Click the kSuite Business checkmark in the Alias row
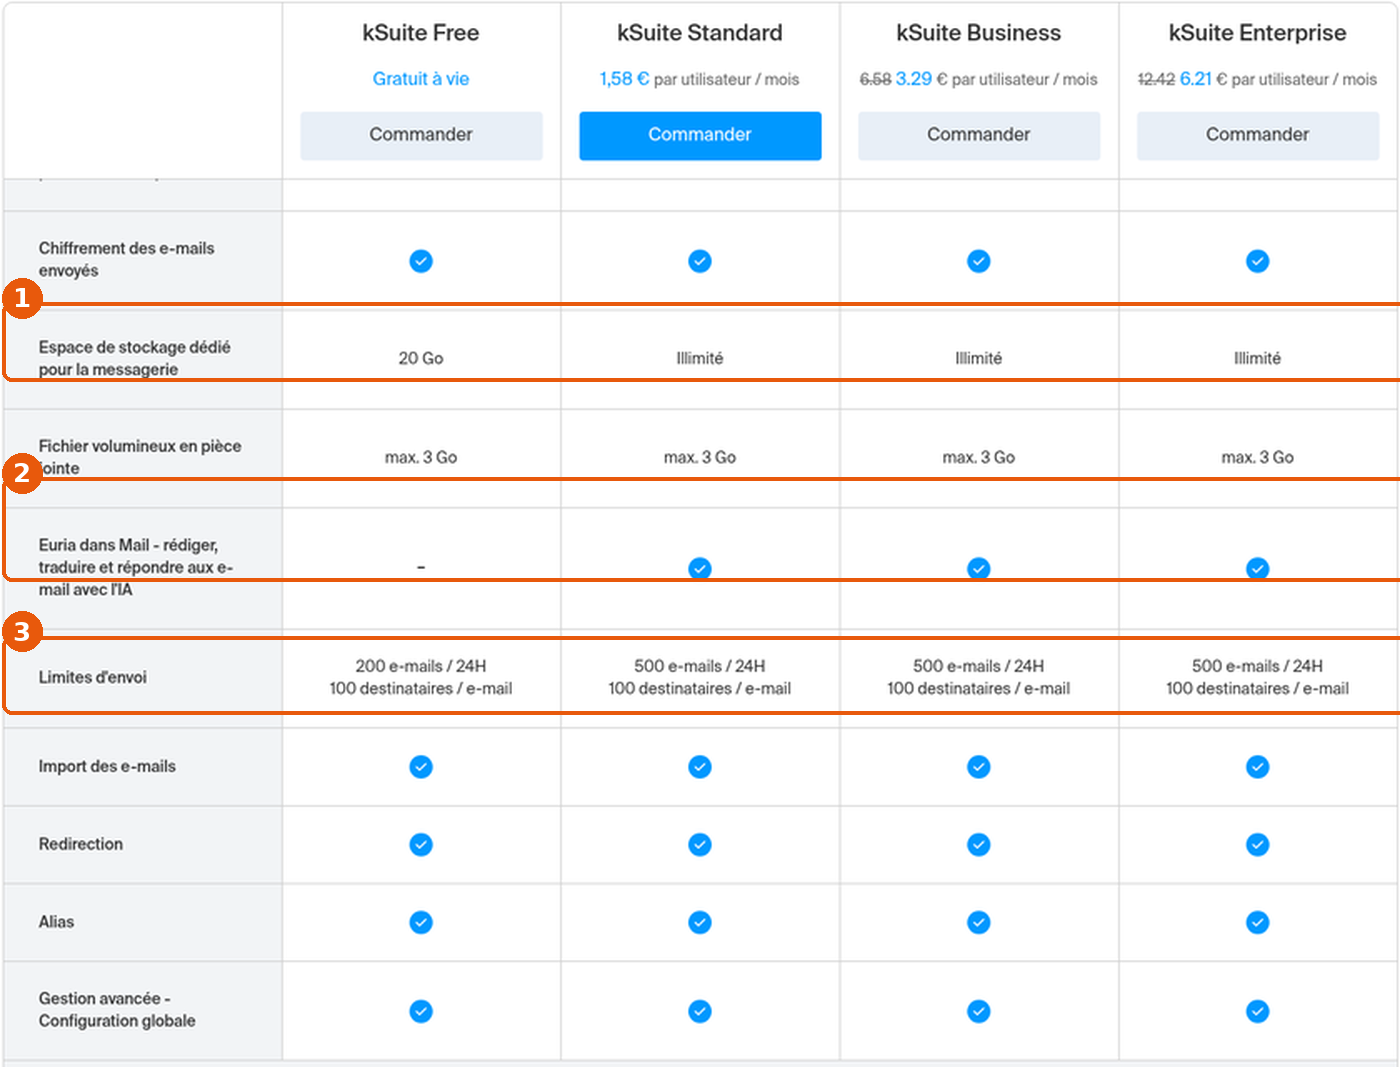Screen dimensions: 1400x1067 tap(979, 922)
